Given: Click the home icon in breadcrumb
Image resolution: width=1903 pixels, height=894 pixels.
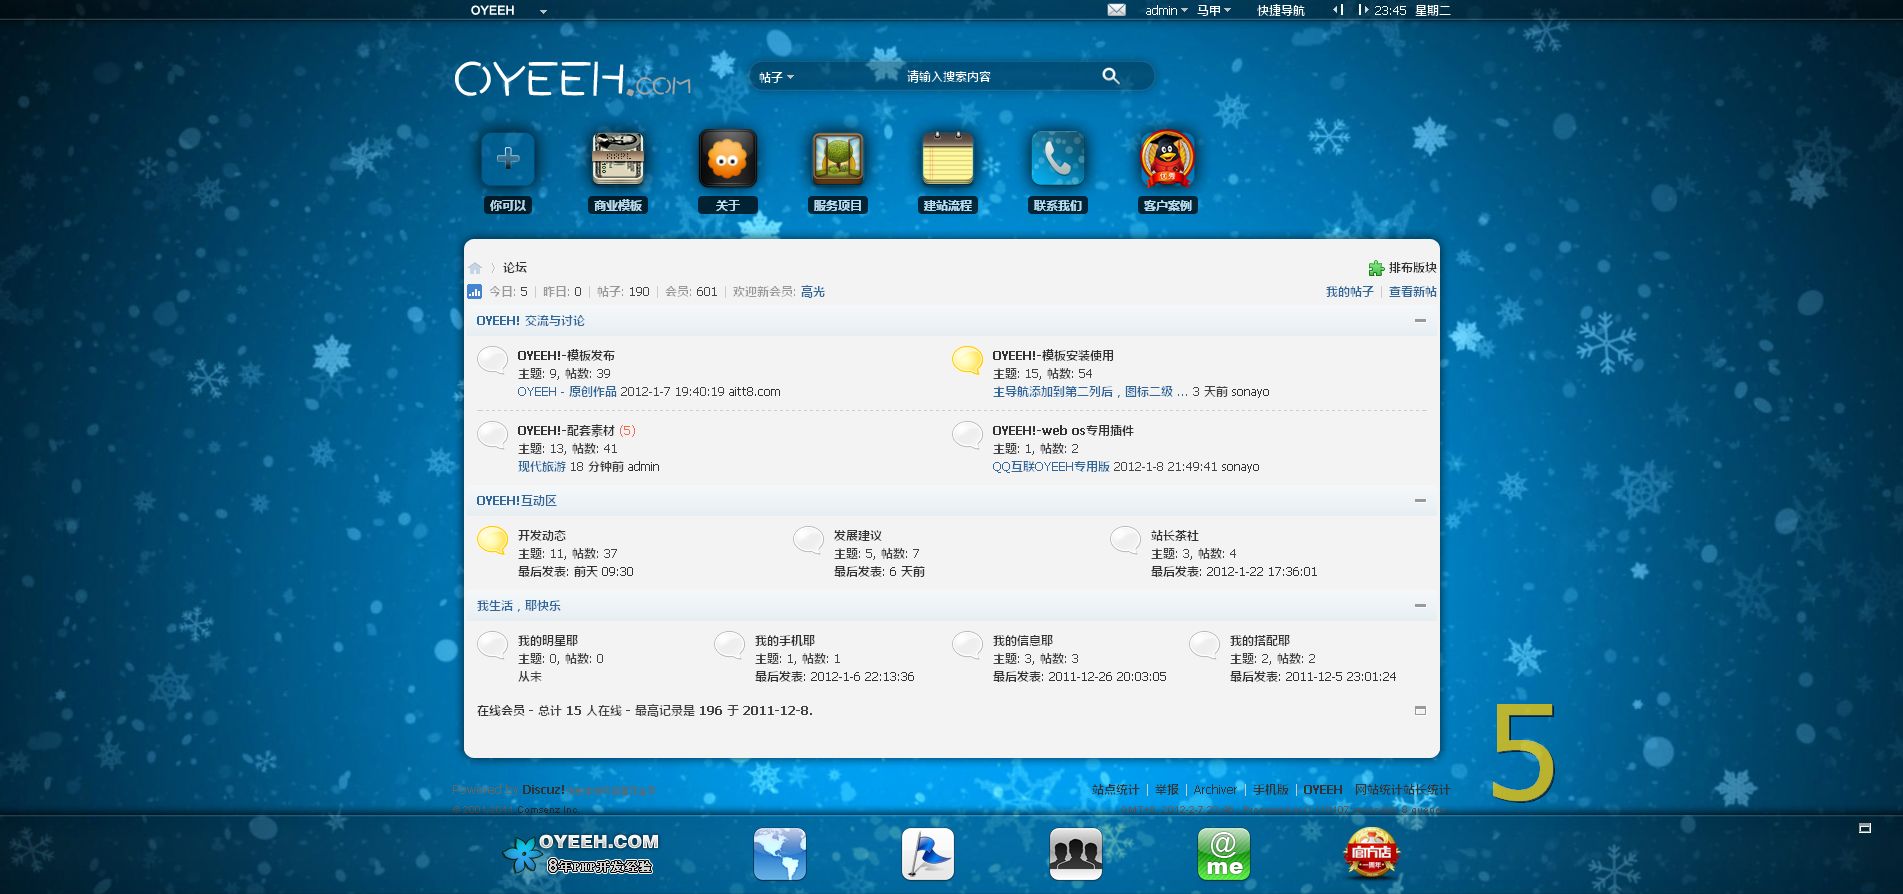Looking at the screenshot, I should point(475,268).
